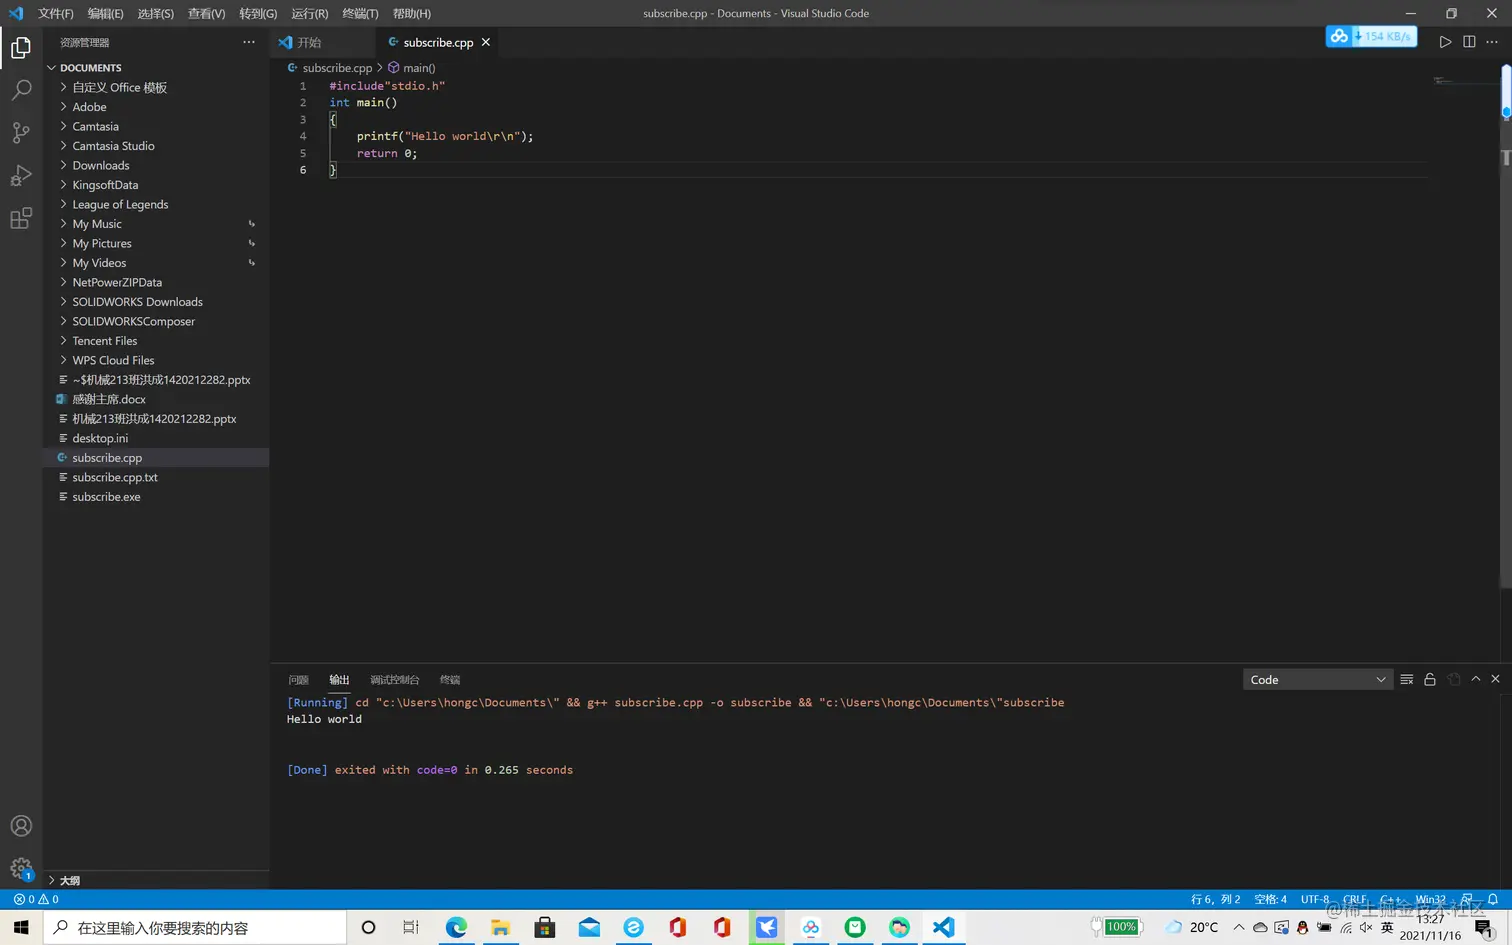Open the Explorer view in activity bar
Screen dimensions: 1512x945
pos(21,48)
